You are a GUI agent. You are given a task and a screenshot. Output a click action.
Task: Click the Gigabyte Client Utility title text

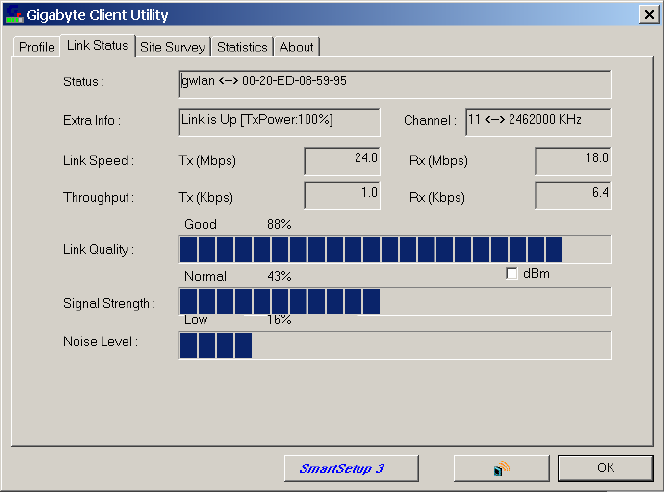[x=97, y=15]
